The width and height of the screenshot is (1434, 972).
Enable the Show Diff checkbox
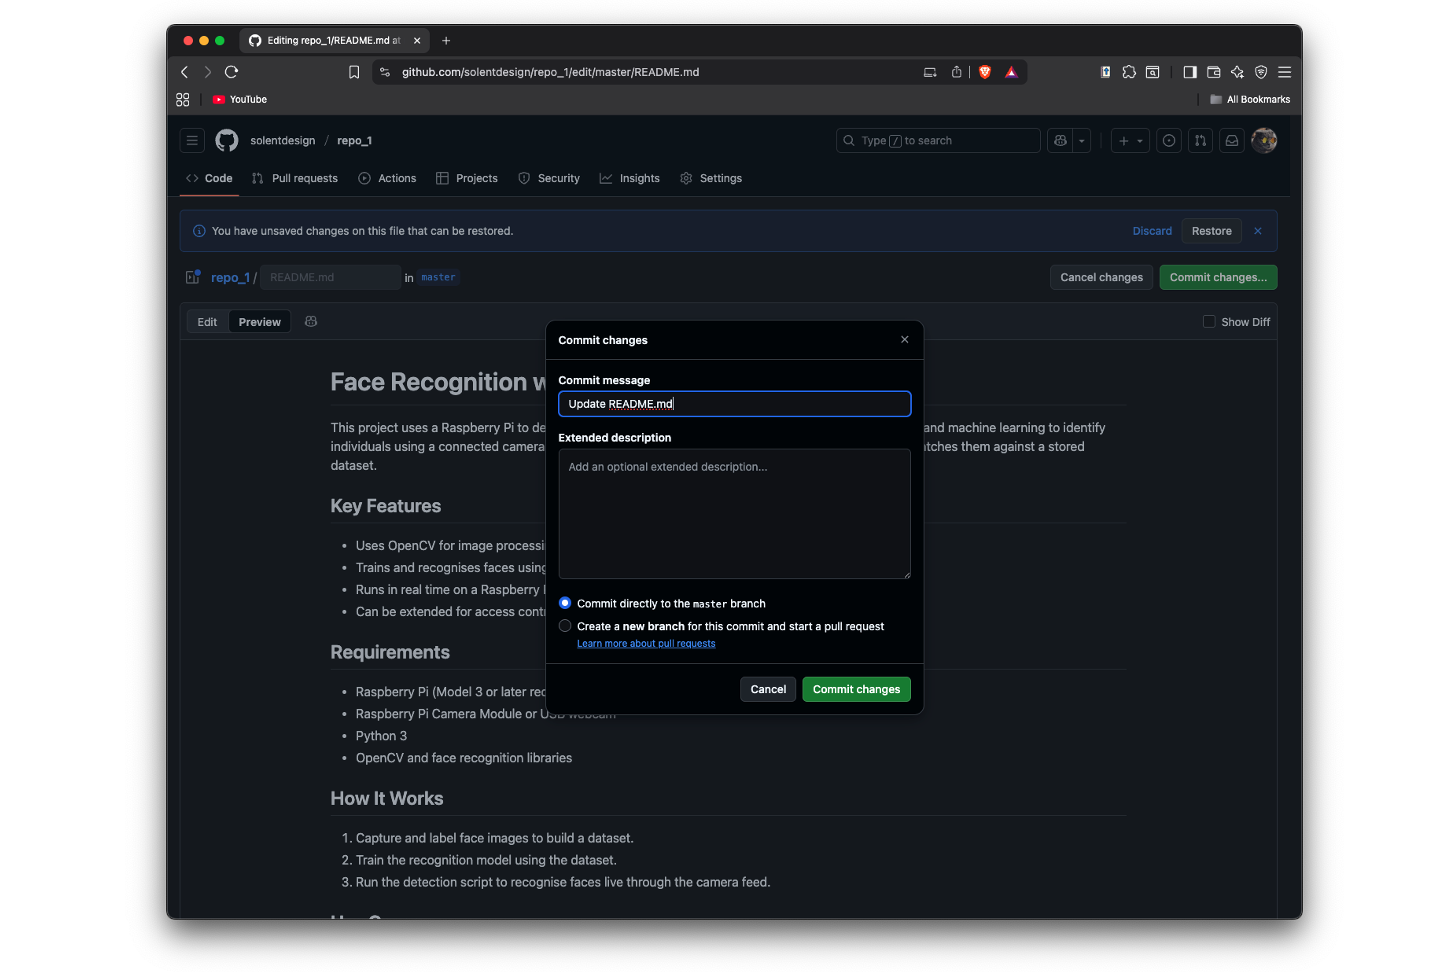[1209, 322]
